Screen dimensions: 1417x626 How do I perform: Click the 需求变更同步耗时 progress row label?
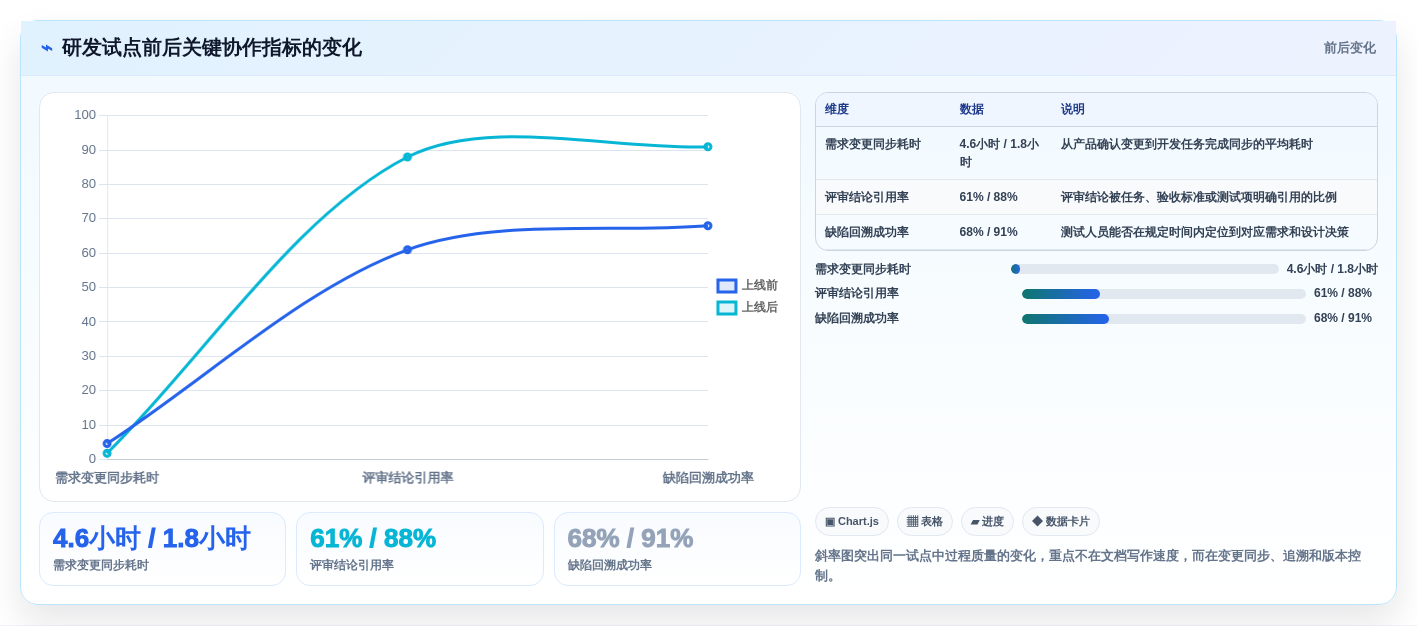tap(863, 270)
